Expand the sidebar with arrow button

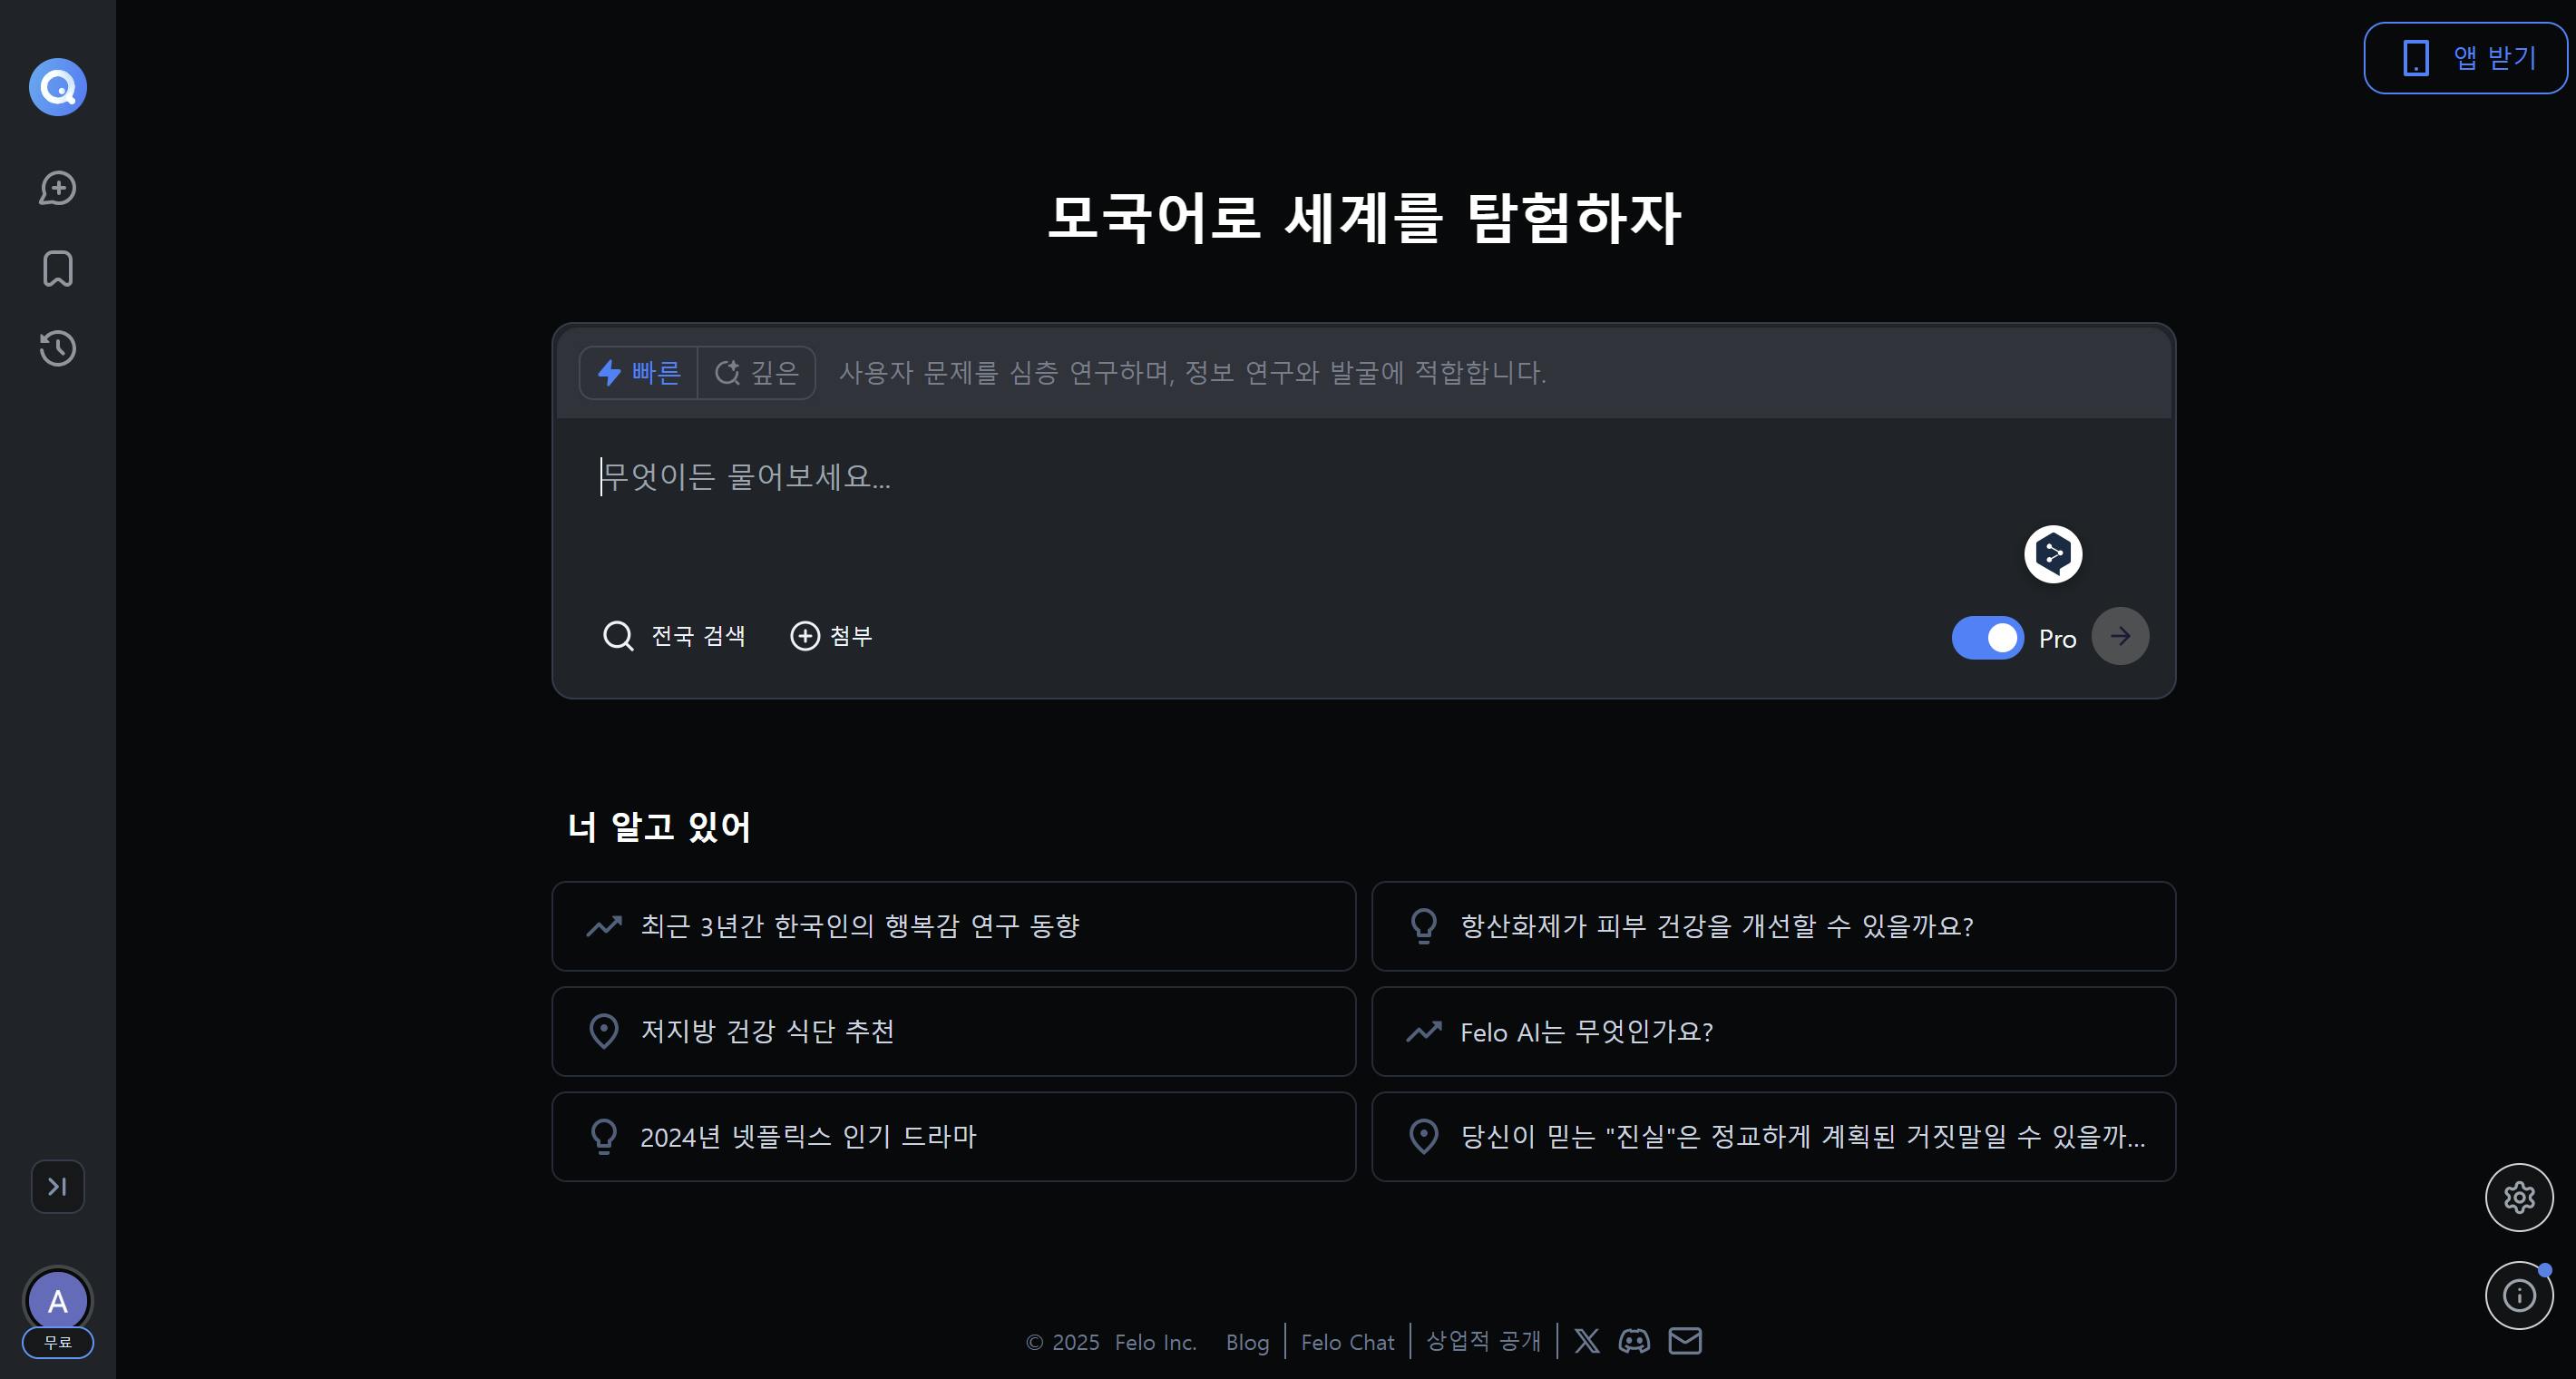[58, 1187]
